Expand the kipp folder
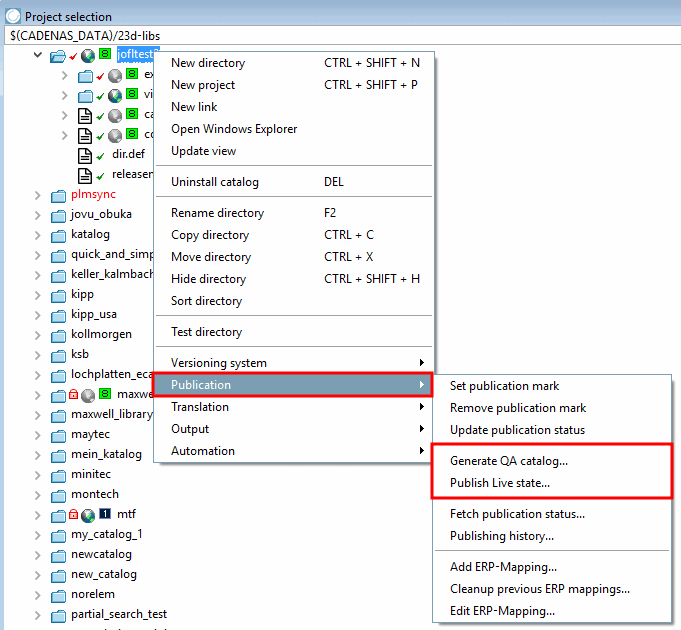 (x=38, y=296)
